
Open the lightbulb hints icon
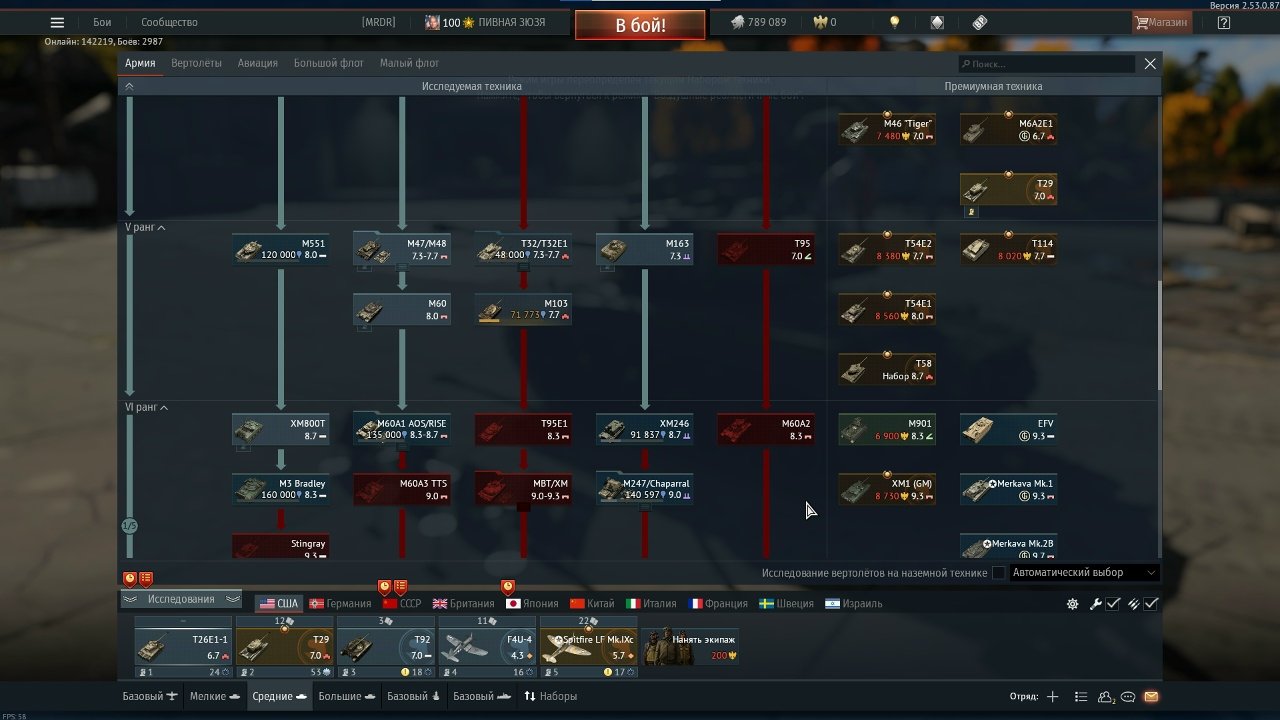[895, 22]
